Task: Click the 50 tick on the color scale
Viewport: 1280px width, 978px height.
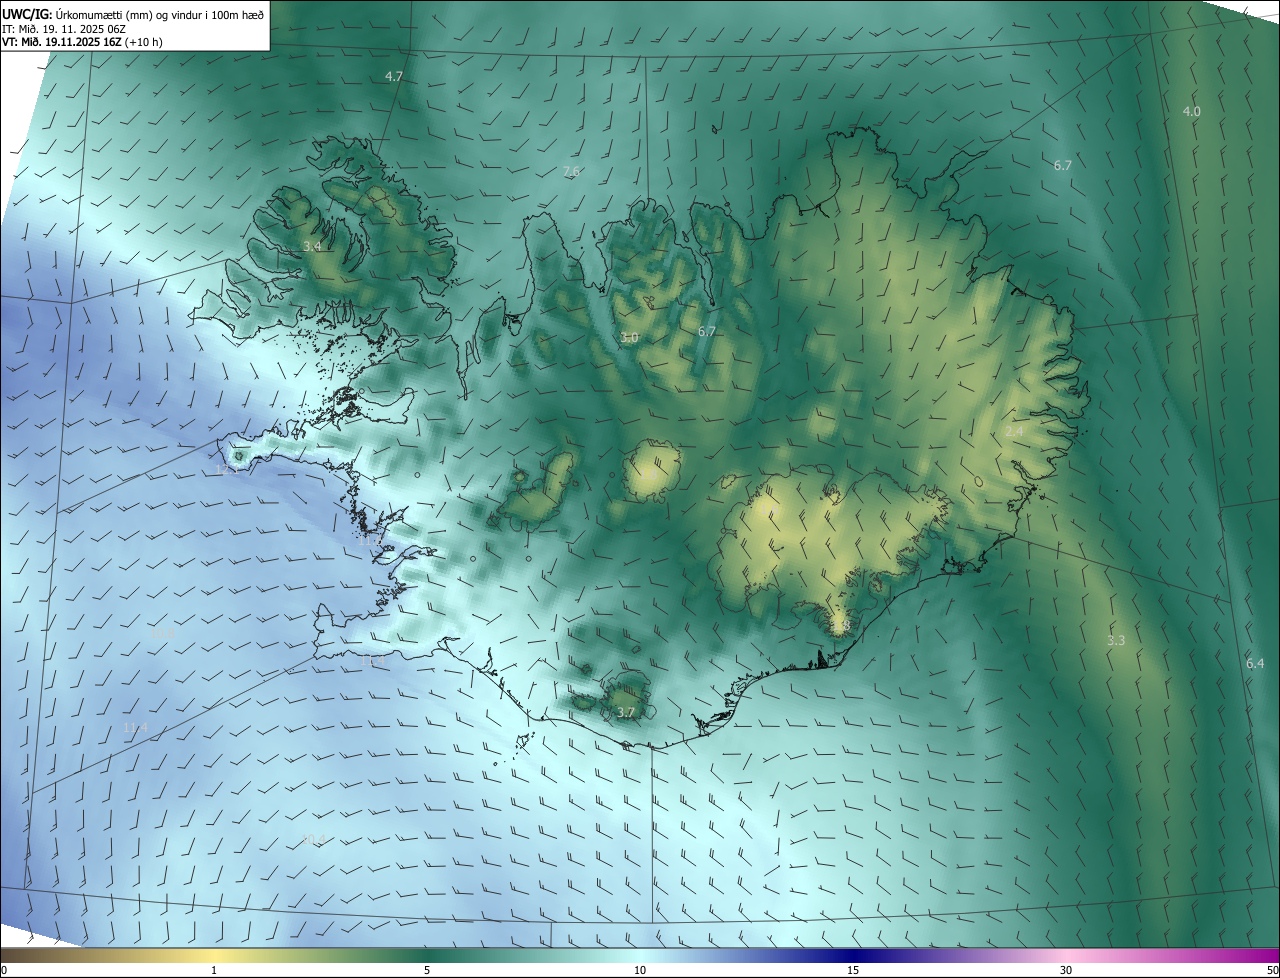Action: pos(1272,970)
